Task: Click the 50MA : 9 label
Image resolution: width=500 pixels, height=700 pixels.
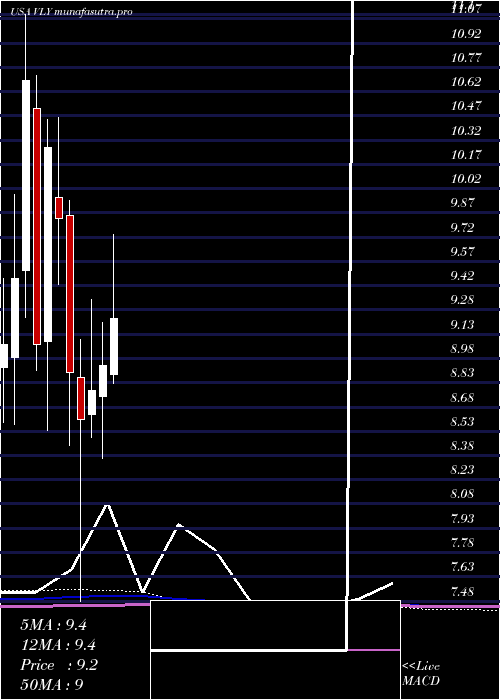Action: [x=52, y=684]
